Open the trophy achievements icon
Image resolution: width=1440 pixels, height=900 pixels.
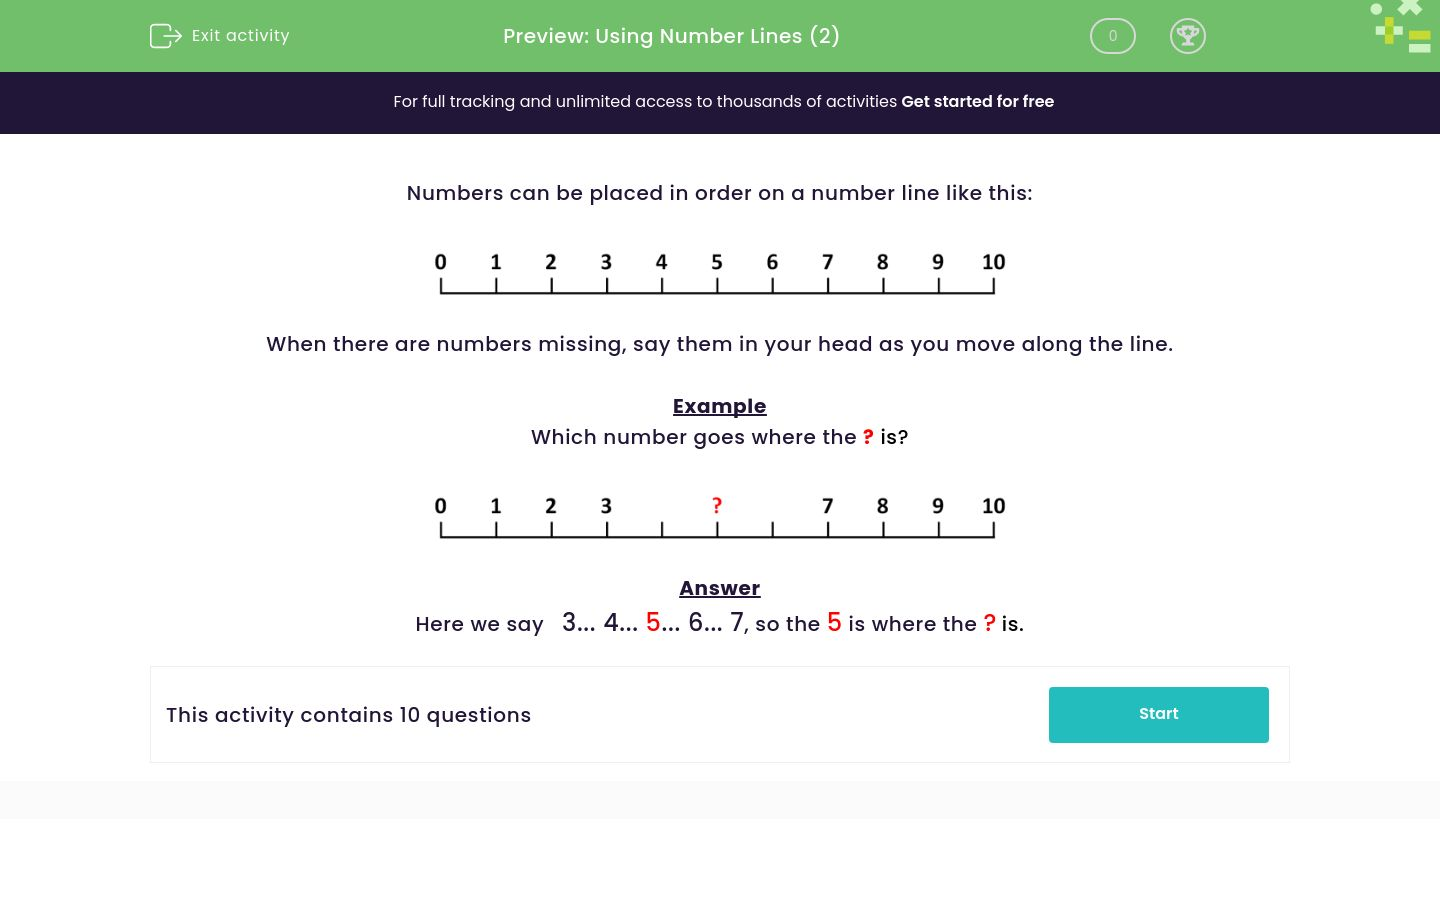[x=1188, y=36]
